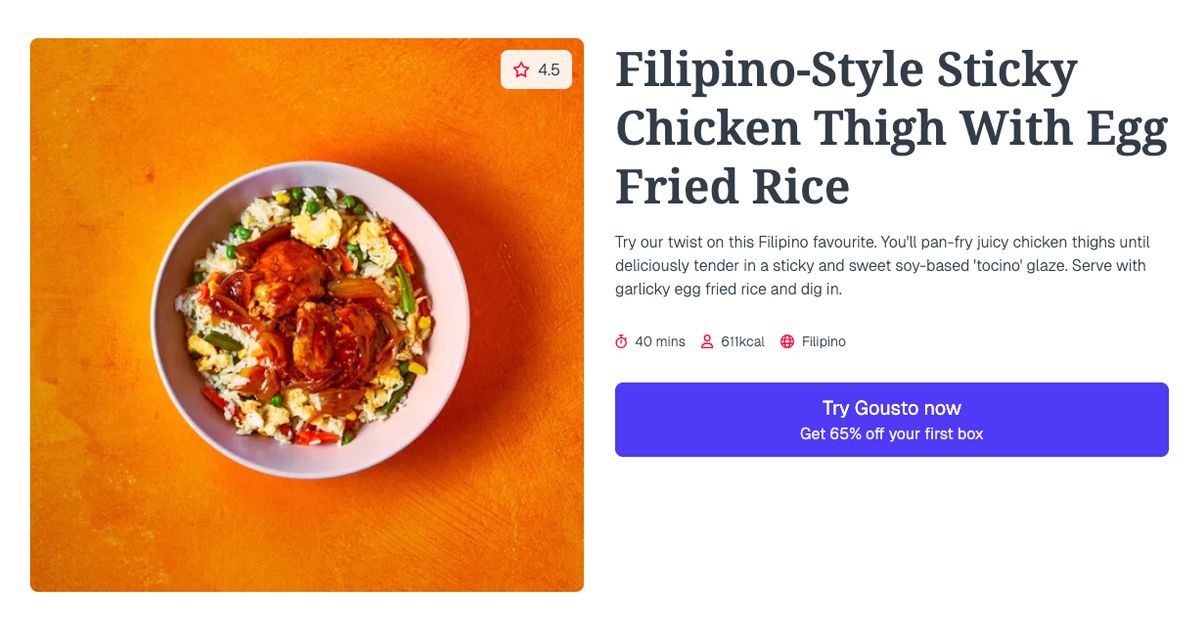
Task: Select the white rating chip on the photo
Action: 536,69
